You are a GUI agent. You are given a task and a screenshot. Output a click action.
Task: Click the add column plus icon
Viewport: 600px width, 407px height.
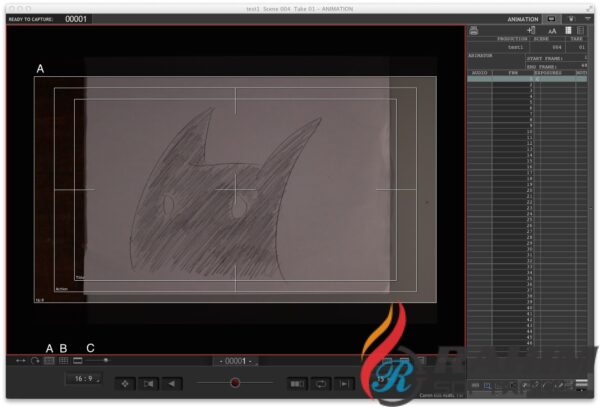click(x=531, y=30)
